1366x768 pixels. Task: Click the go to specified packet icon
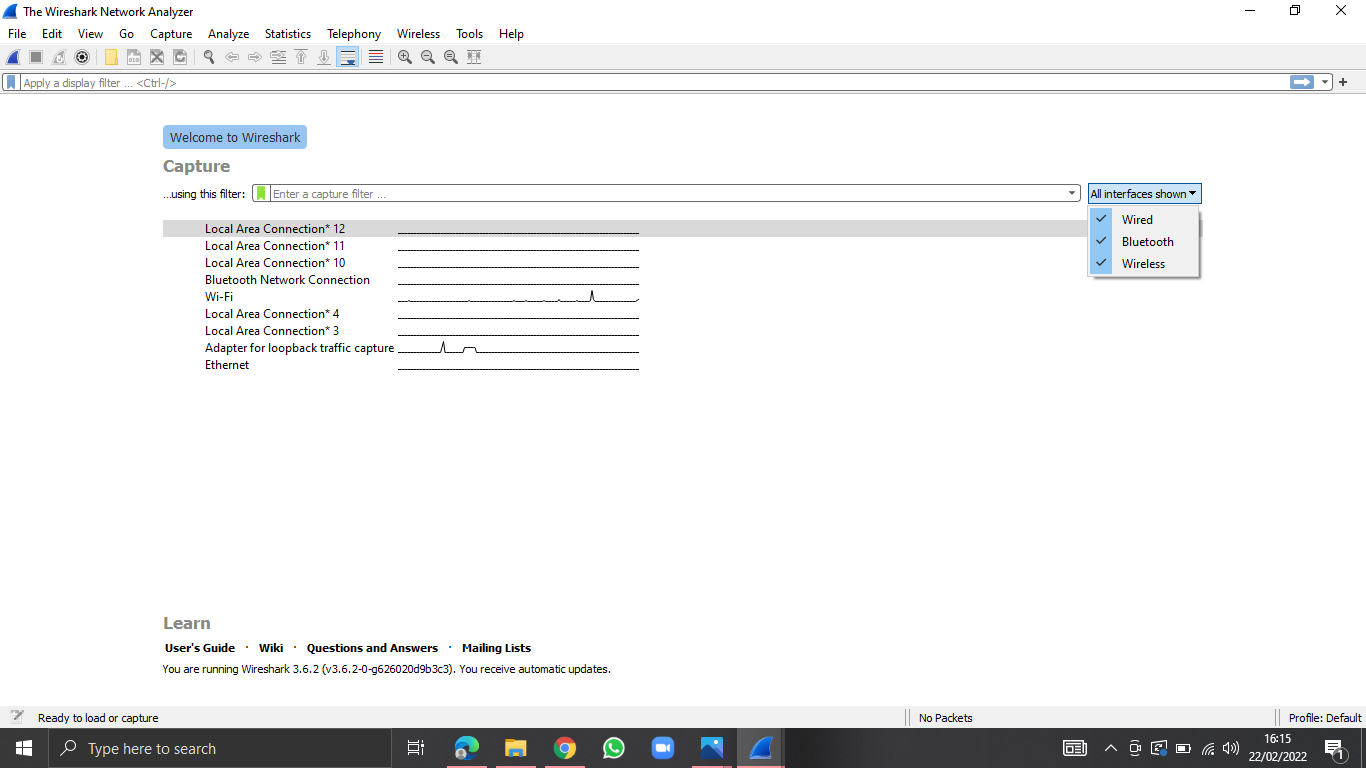click(278, 57)
